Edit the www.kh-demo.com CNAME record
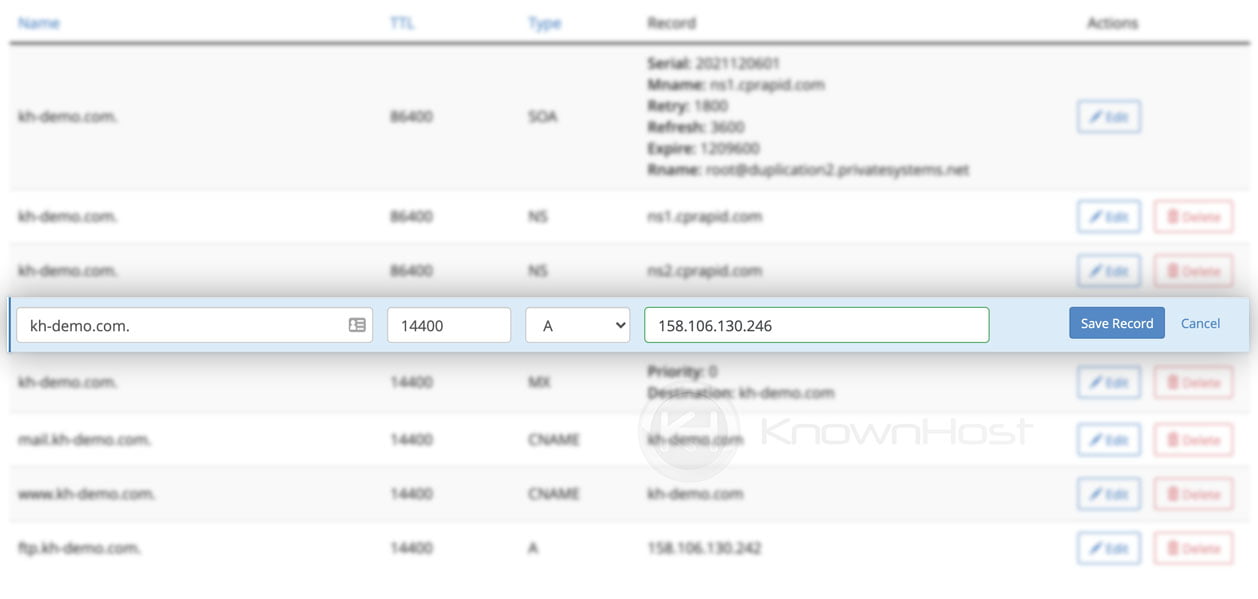The height and width of the screenshot is (599, 1258). [x=1108, y=493]
